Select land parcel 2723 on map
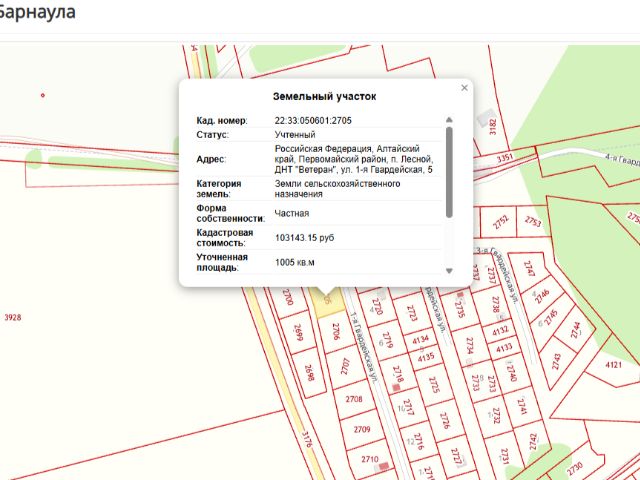Viewport: 640px width, 480px height. point(412,314)
